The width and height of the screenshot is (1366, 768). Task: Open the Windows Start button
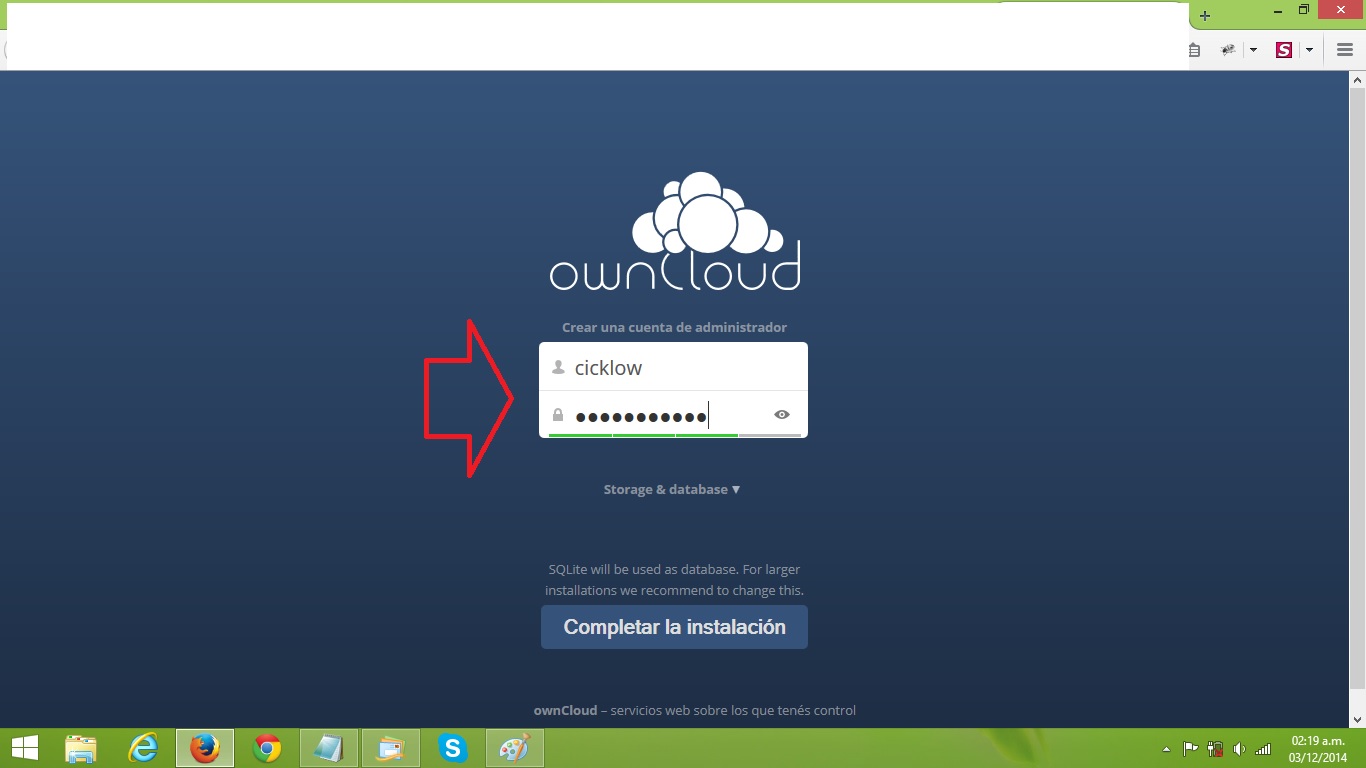[24, 748]
